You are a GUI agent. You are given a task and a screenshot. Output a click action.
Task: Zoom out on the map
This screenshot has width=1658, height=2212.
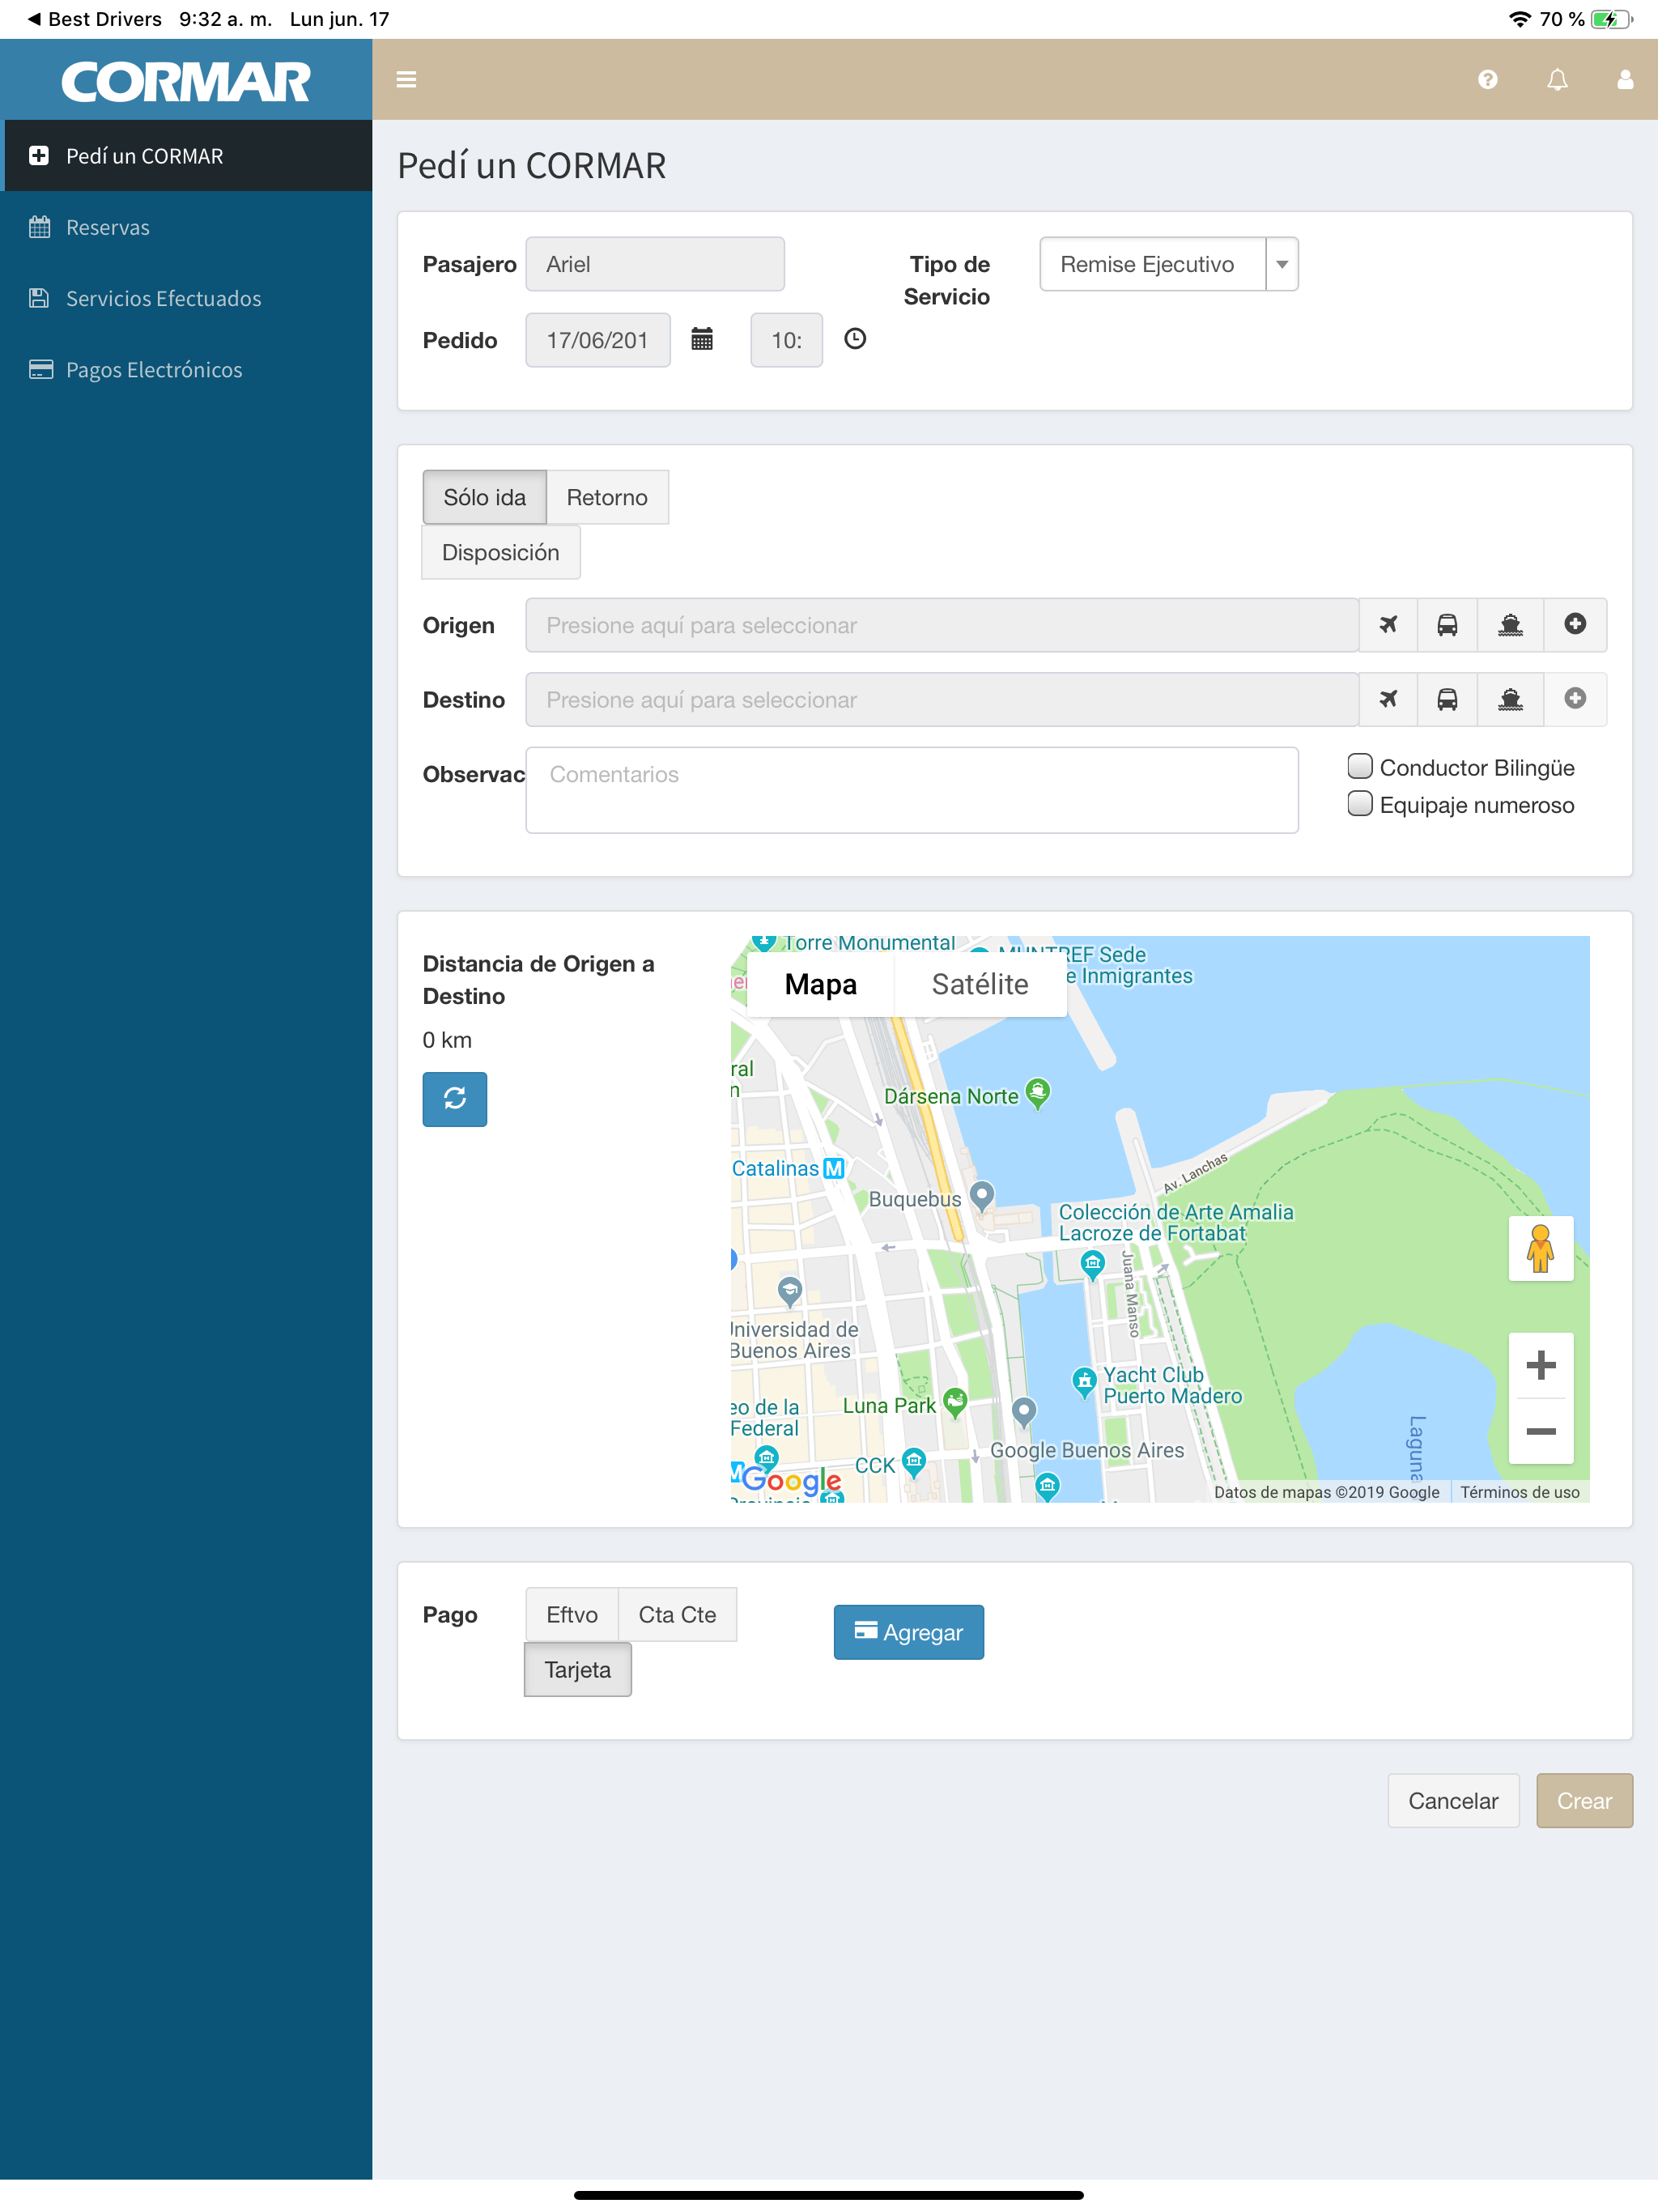click(1540, 1431)
